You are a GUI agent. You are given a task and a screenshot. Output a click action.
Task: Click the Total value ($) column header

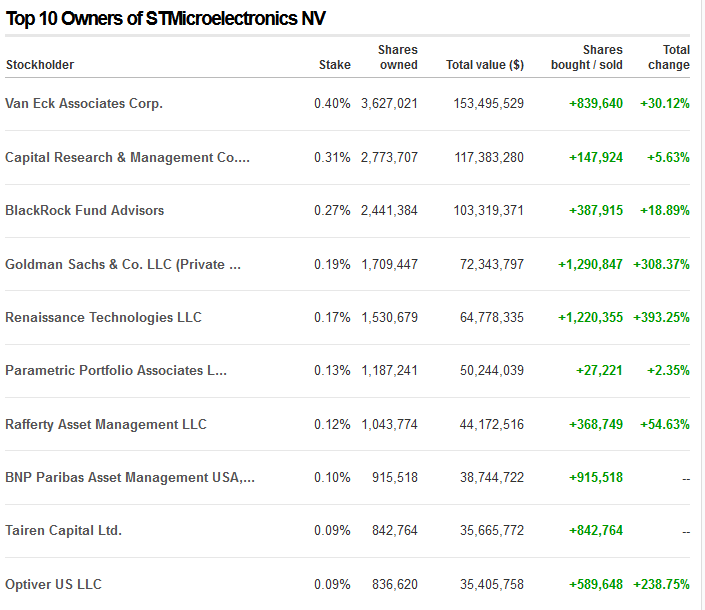485,65
